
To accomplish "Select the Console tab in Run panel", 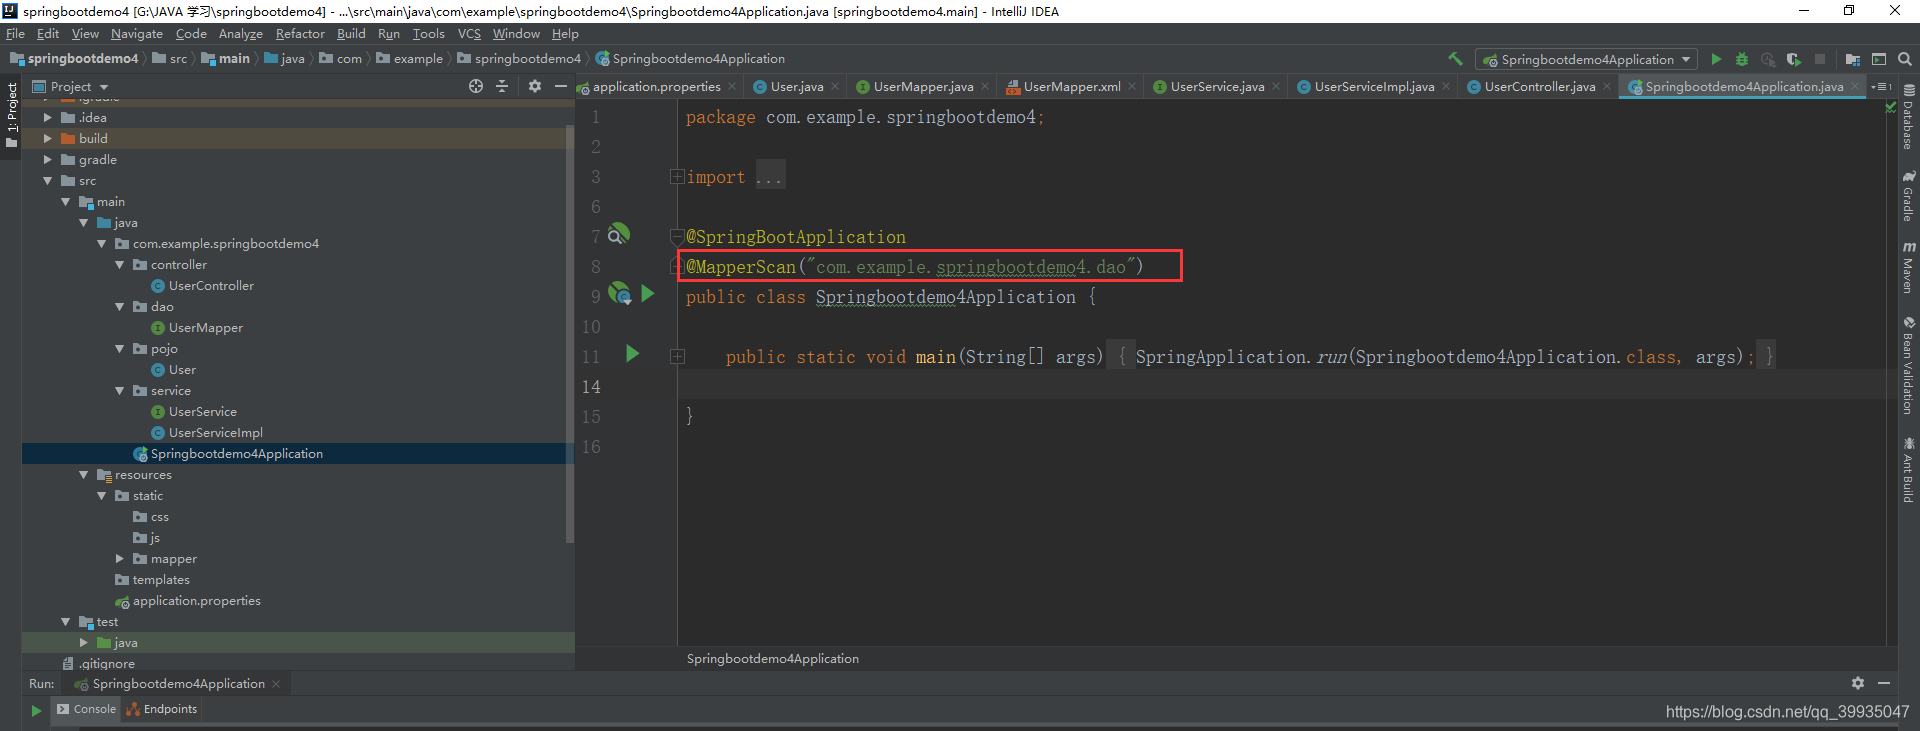I will tap(86, 709).
